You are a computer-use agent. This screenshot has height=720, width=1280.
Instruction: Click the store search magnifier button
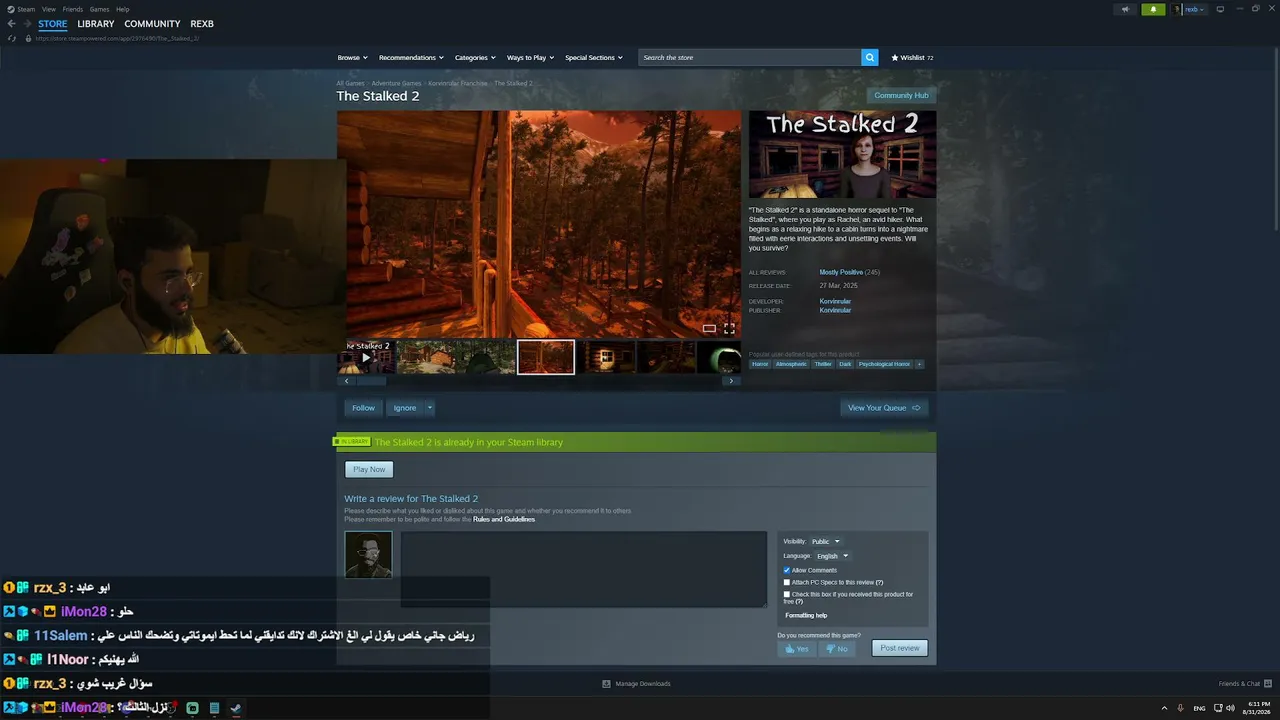click(x=870, y=57)
